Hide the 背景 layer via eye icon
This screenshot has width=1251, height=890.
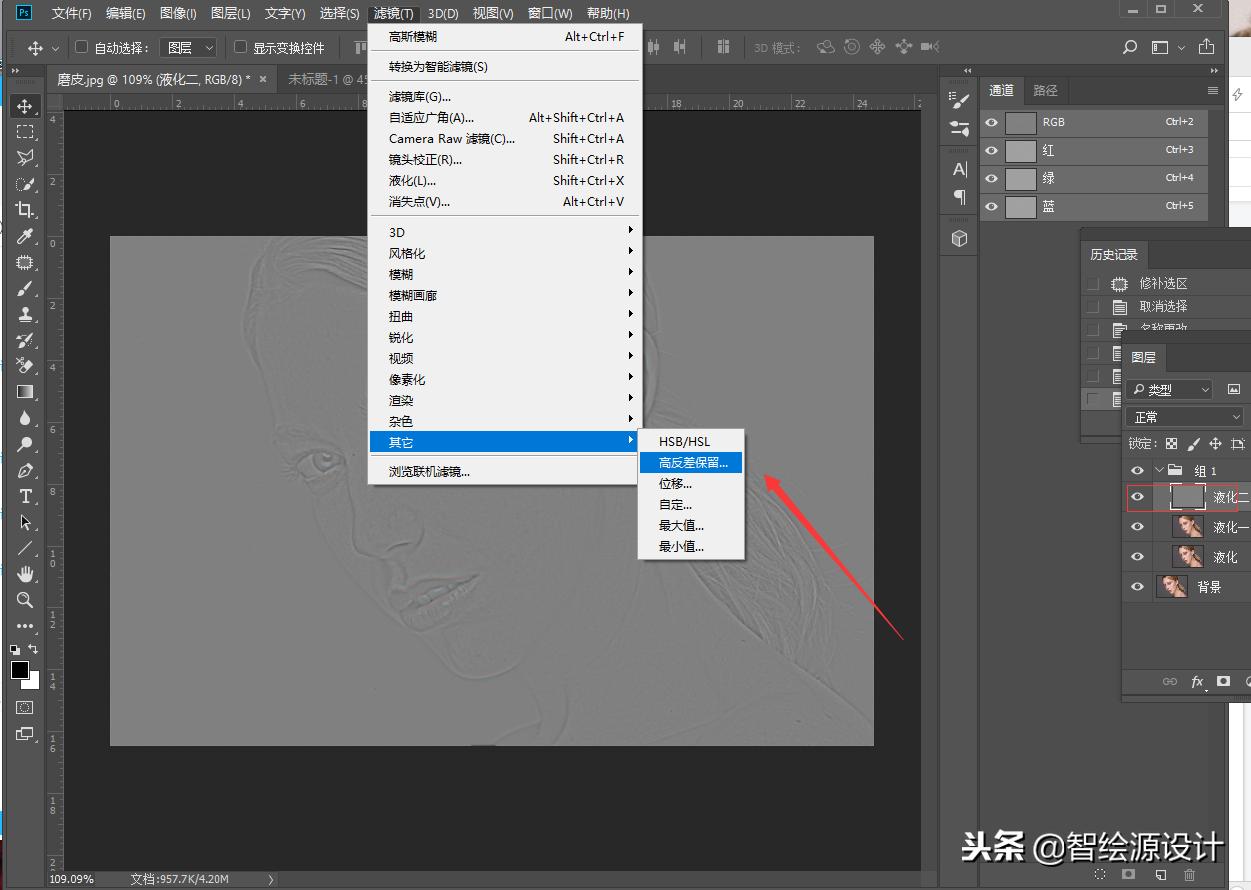pyautogui.click(x=1137, y=587)
